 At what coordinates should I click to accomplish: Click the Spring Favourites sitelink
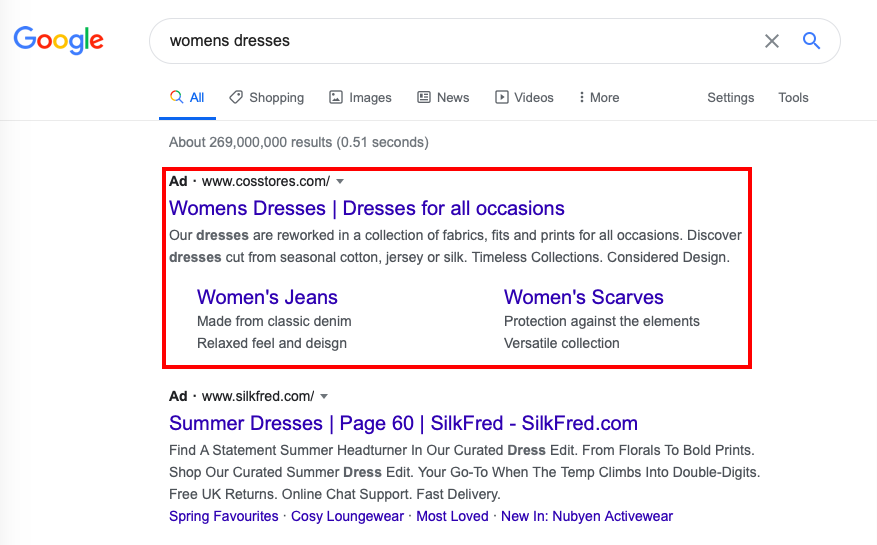(x=224, y=516)
